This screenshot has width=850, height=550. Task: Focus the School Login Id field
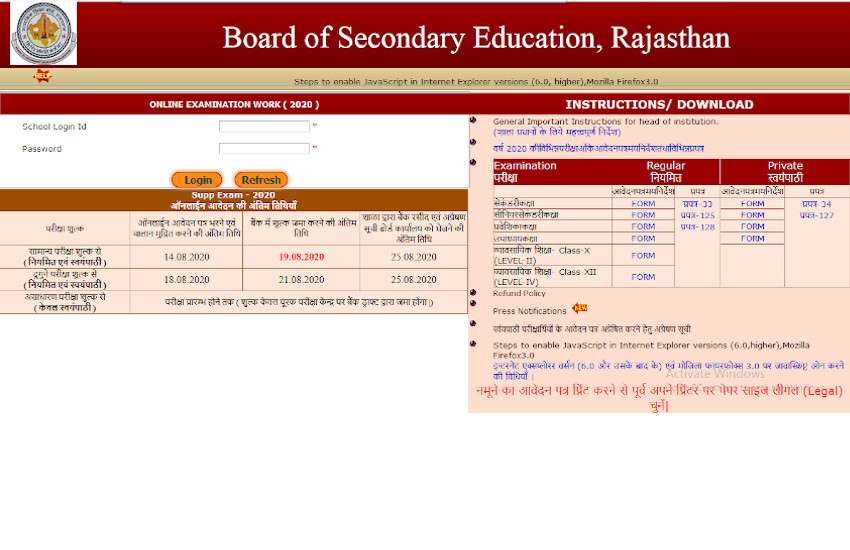pyautogui.click(x=264, y=126)
